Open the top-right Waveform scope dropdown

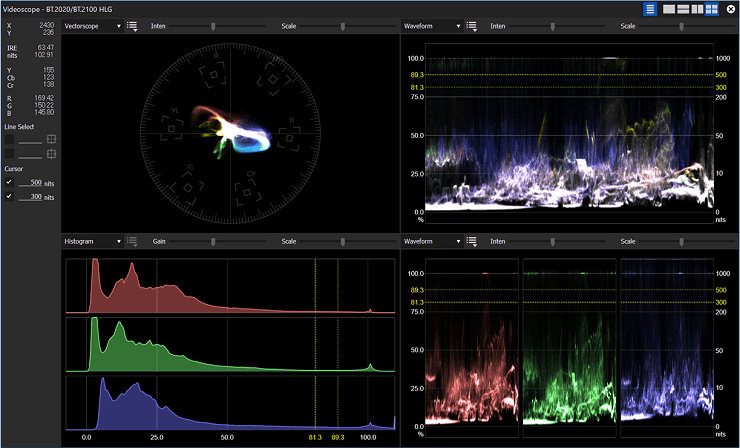tap(432, 26)
